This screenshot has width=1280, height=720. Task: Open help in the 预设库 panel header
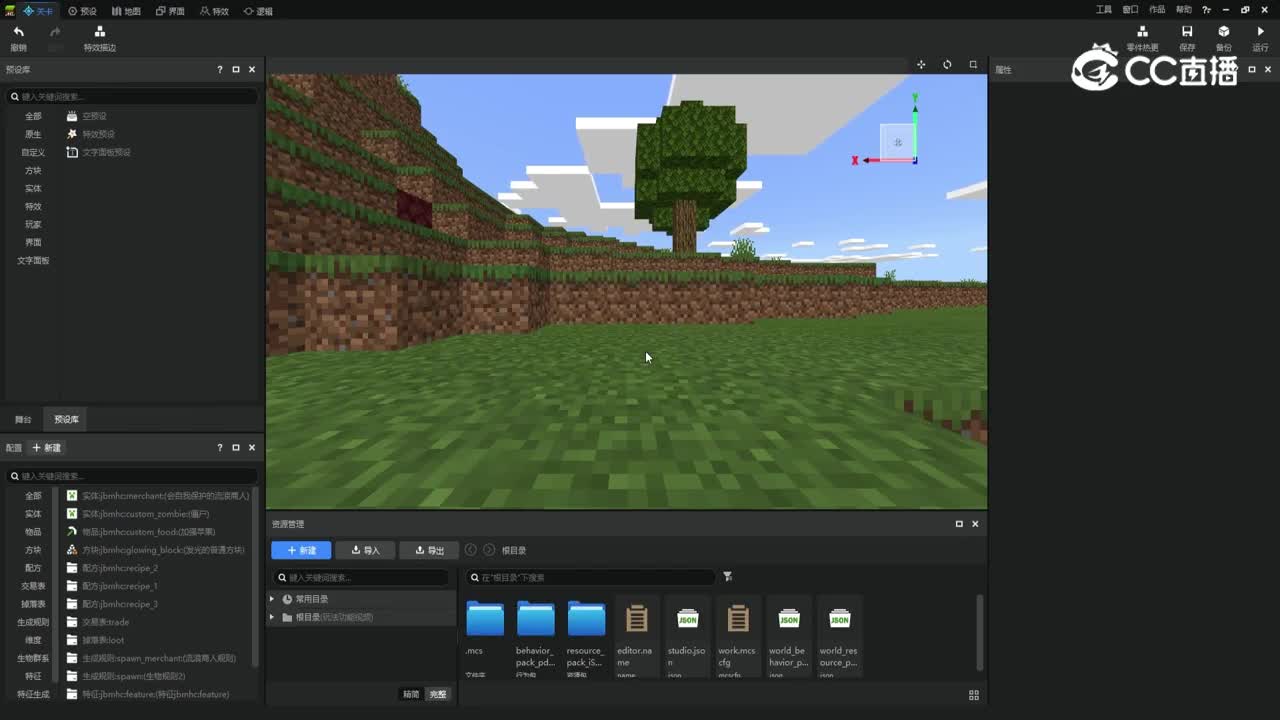click(x=220, y=70)
